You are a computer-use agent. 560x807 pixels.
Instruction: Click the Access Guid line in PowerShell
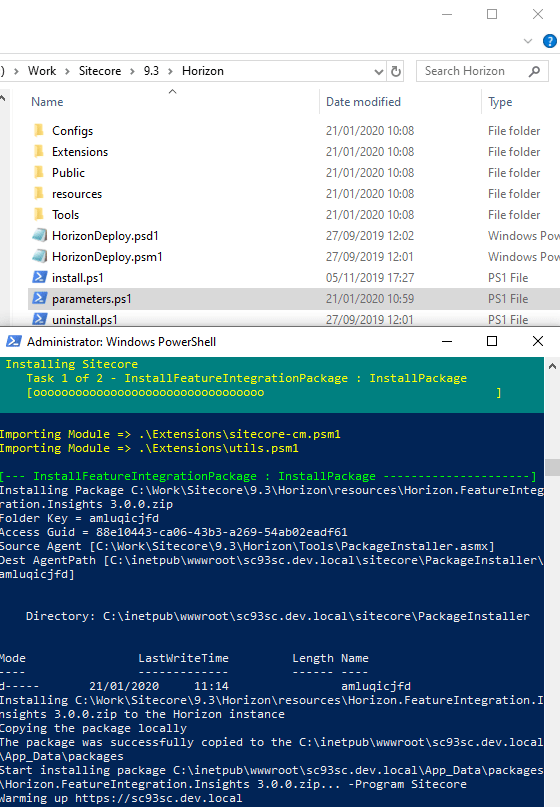coord(173,532)
